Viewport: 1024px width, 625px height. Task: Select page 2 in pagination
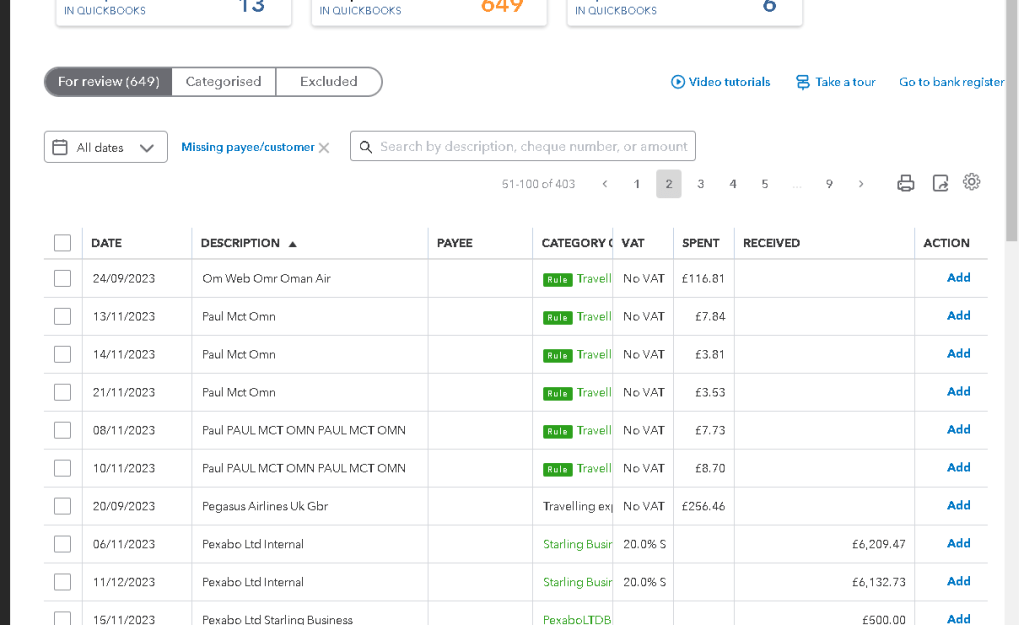(669, 184)
